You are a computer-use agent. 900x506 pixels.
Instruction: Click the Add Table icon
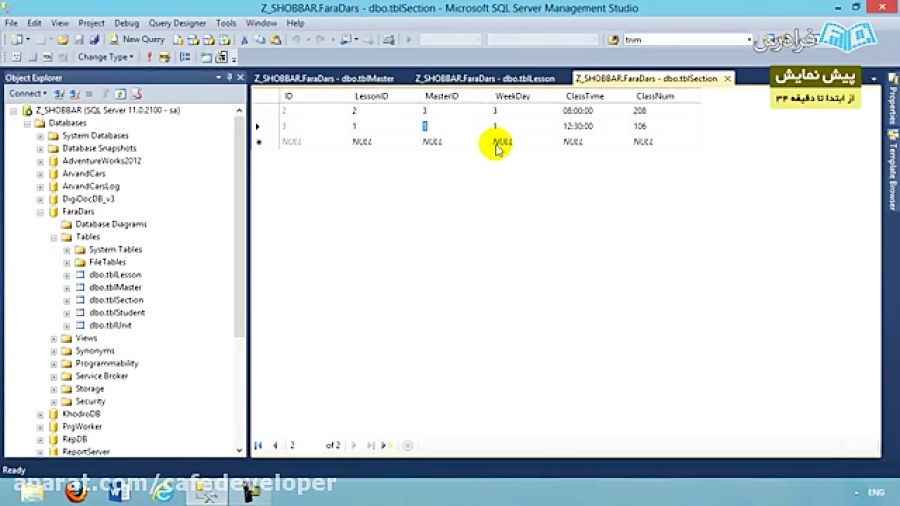pos(206,57)
